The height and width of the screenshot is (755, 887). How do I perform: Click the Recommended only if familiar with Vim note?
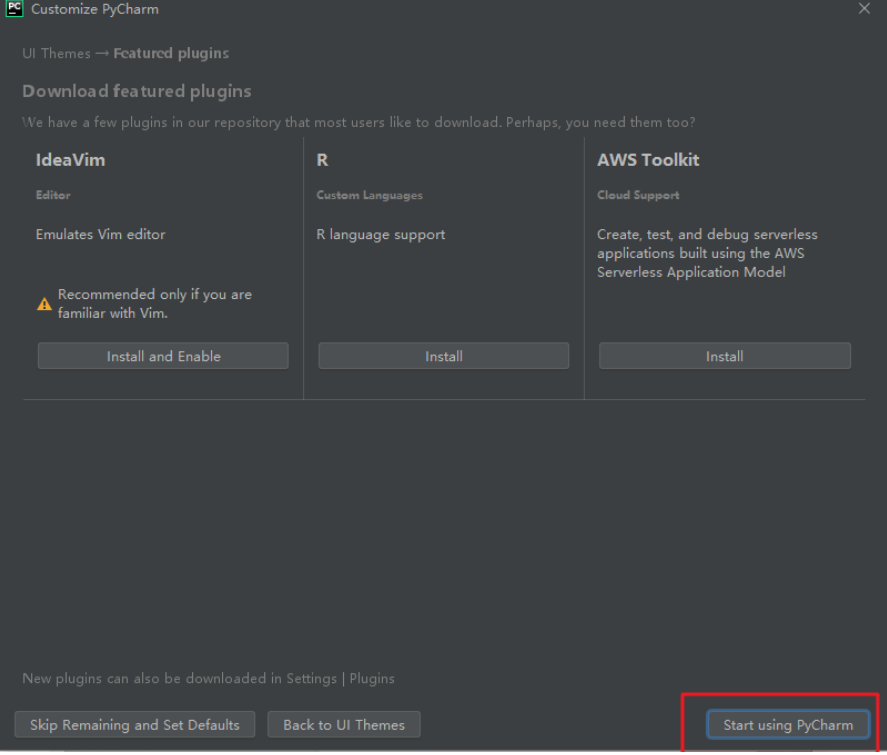coord(154,304)
